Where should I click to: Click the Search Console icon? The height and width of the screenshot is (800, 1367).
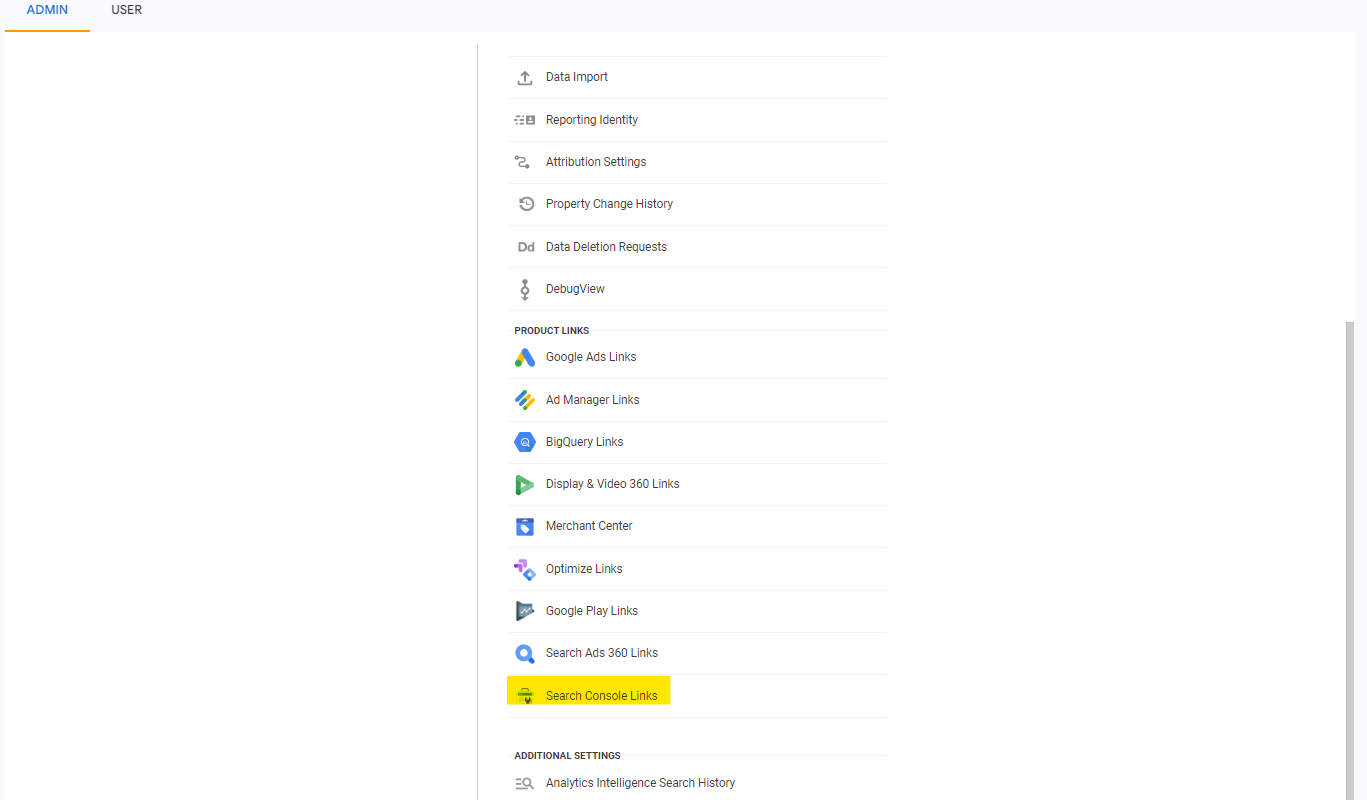[525, 696]
